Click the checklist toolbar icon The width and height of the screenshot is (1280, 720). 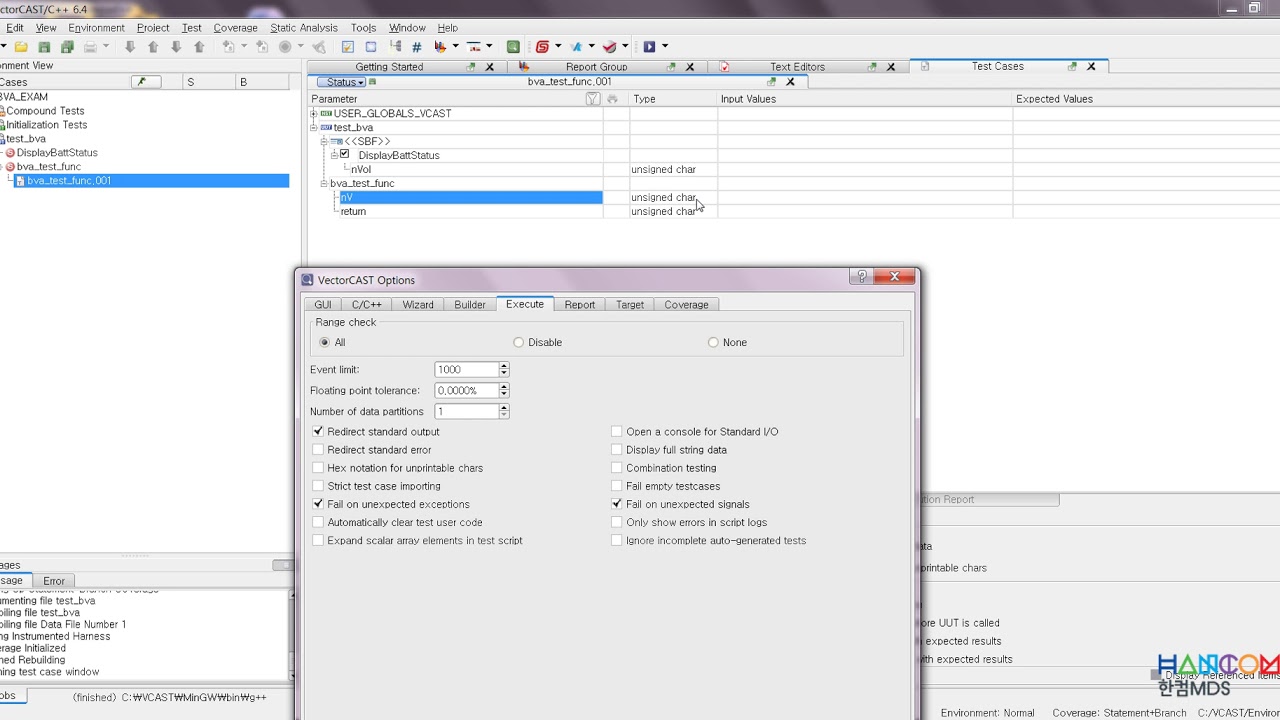coord(348,47)
